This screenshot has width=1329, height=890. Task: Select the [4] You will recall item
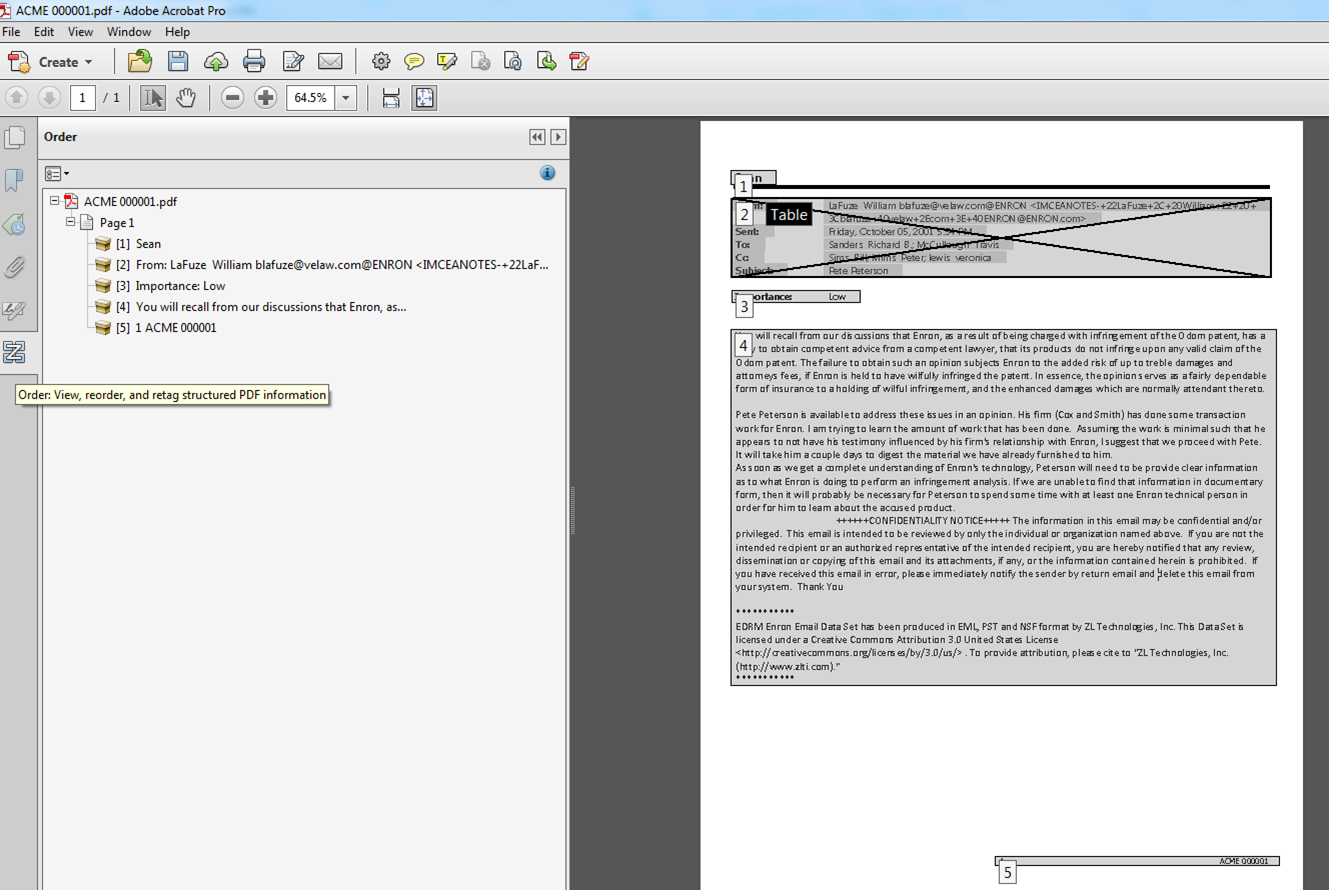[261, 306]
